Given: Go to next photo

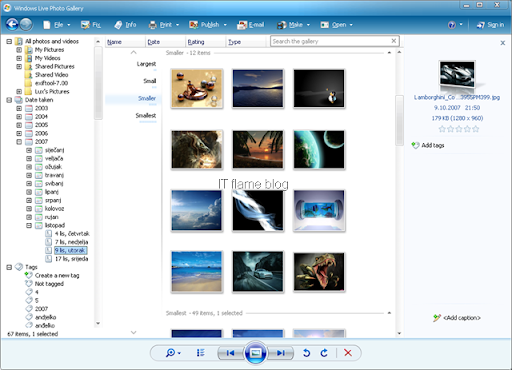Looking at the screenshot, I should [x=281, y=353].
